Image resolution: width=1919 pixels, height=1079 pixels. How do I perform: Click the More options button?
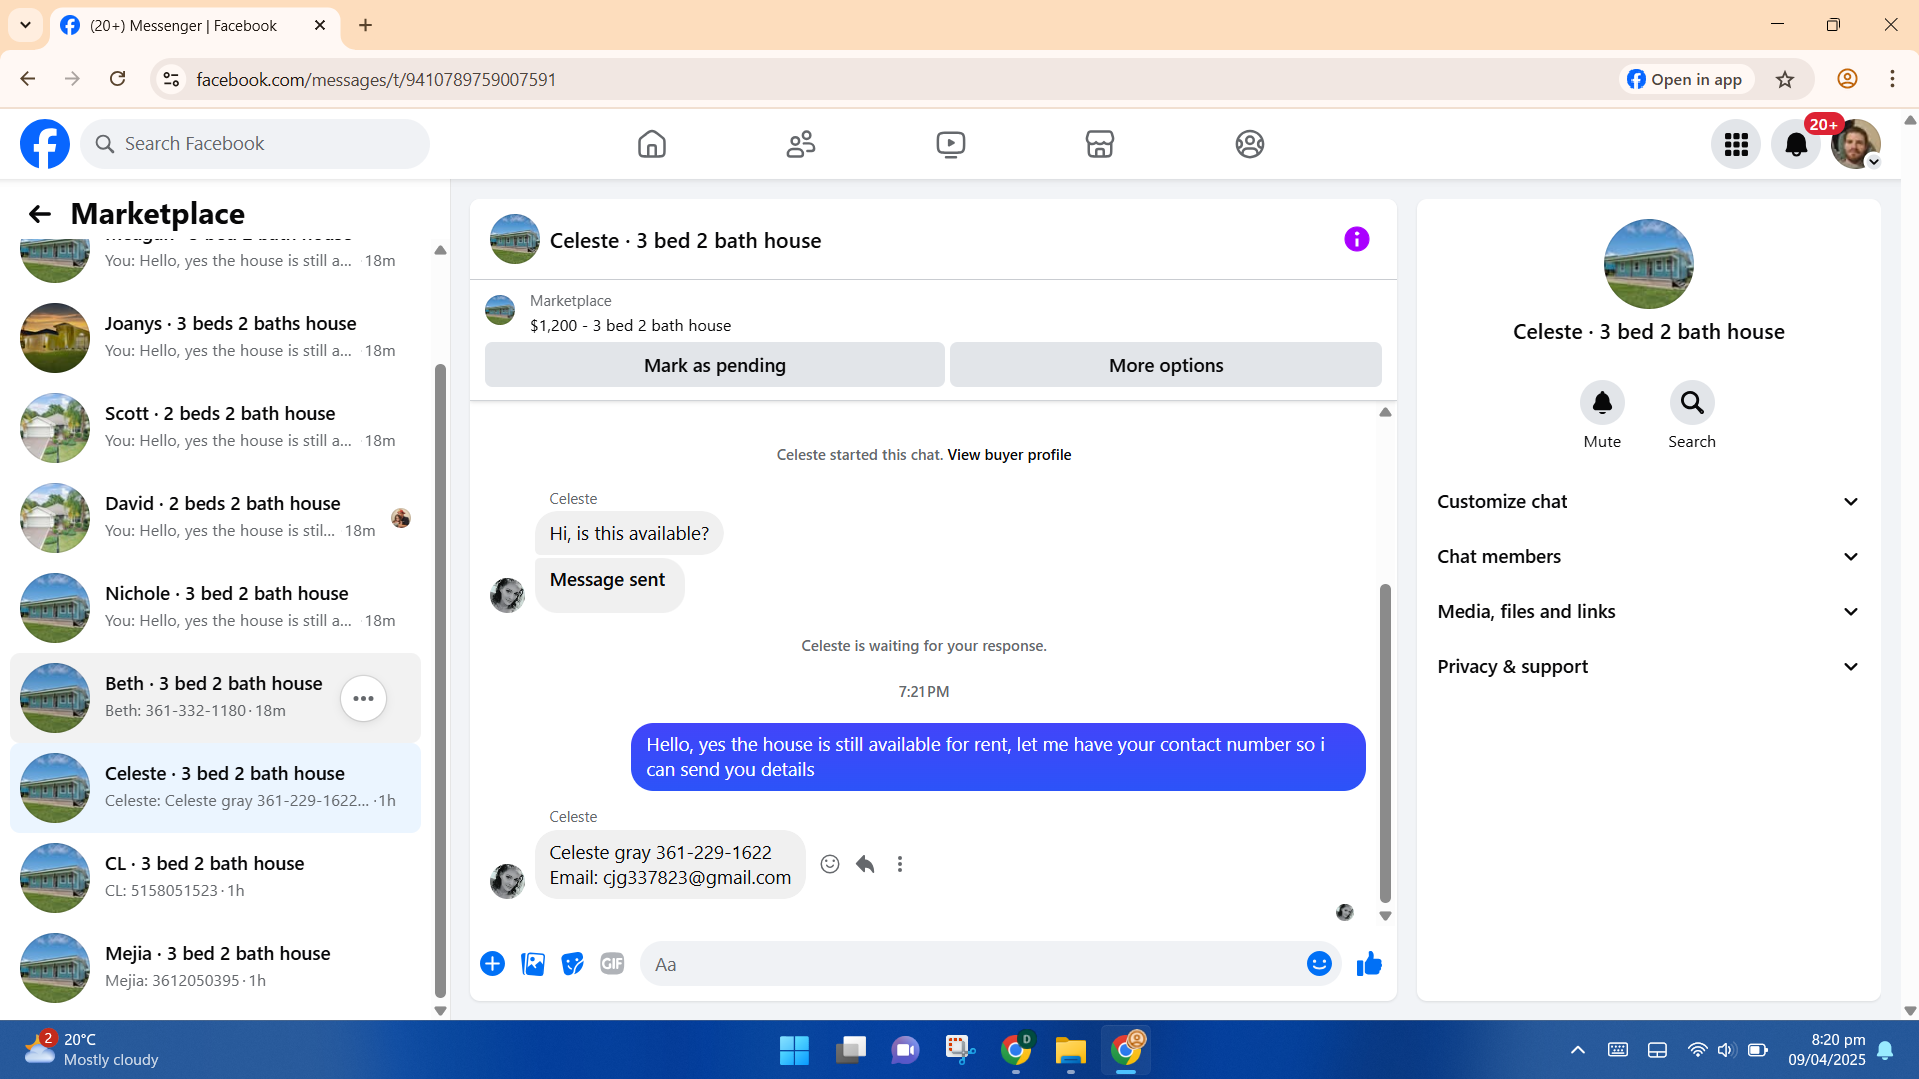click(1166, 365)
